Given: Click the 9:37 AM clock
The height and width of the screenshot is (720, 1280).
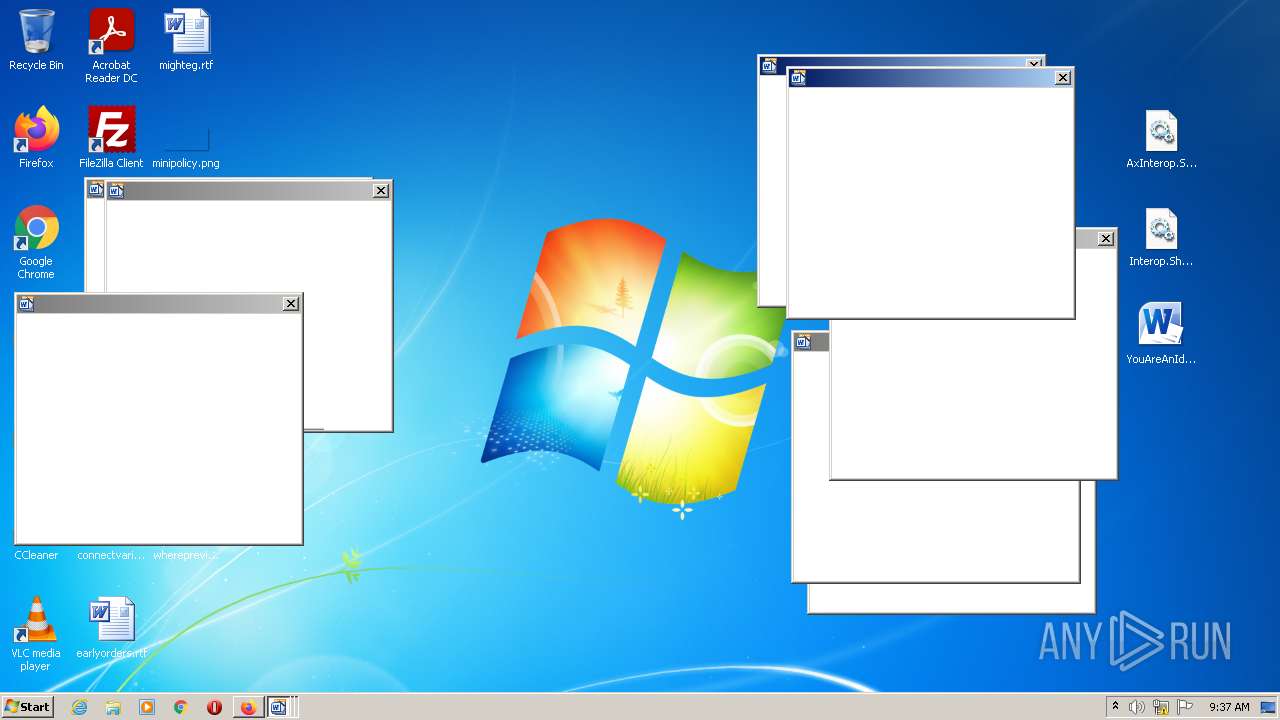Looking at the screenshot, I should [1229, 707].
